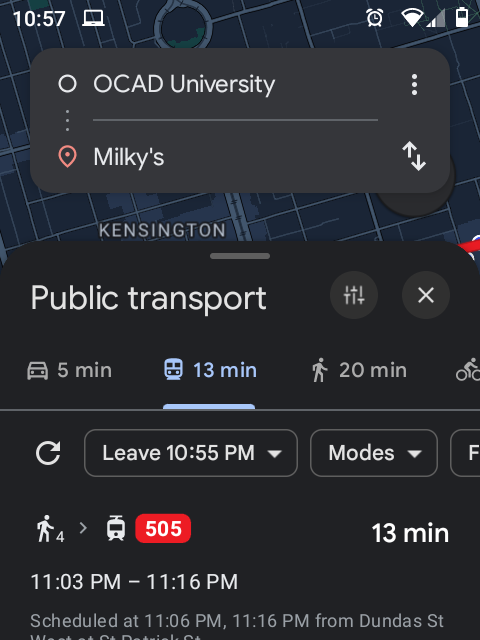Open the three-dot overflow menu
The image size is (480, 640).
[414, 84]
